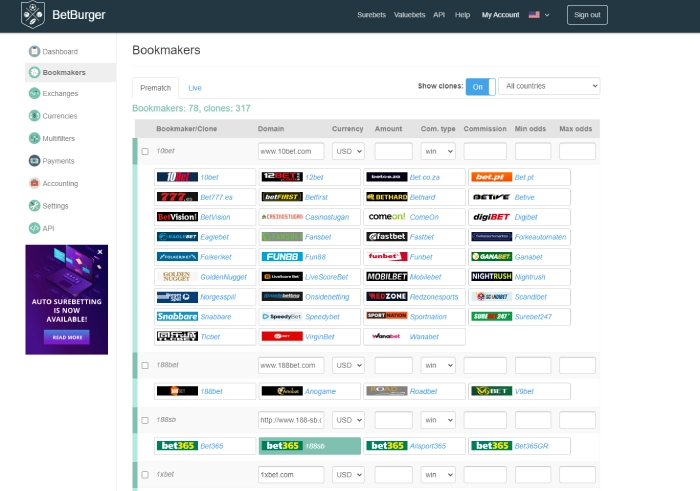Image resolution: width=700 pixels, height=491 pixels.
Task: Enable the 188bet bookmaker checkbox
Action: 145,365
